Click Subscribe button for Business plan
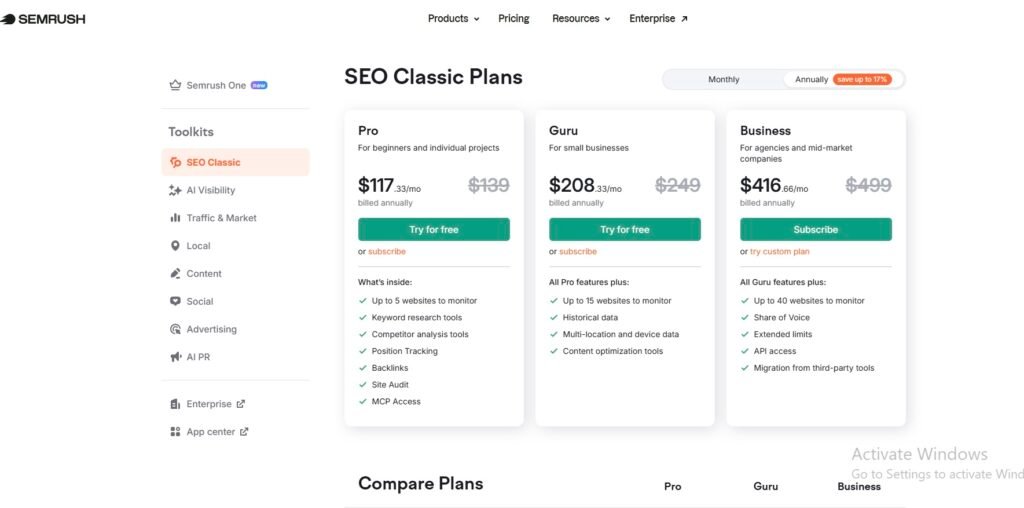The height and width of the screenshot is (508, 1024). click(x=816, y=230)
